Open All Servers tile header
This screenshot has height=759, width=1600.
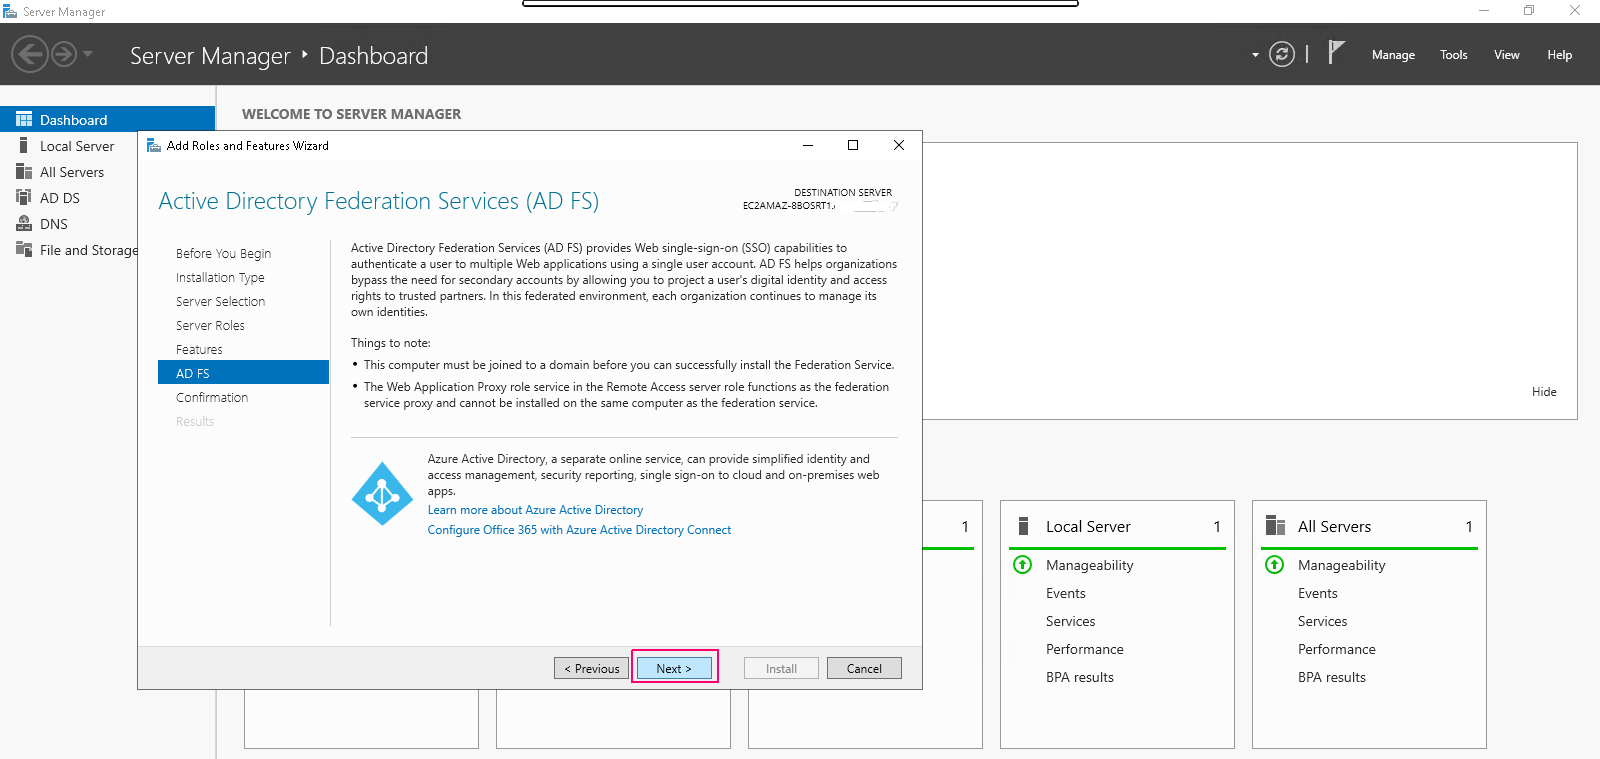(1369, 526)
